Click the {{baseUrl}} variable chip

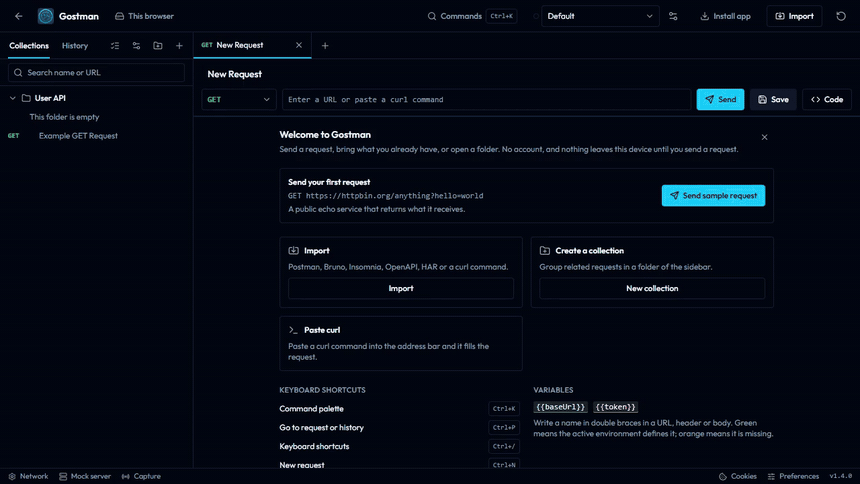click(561, 407)
